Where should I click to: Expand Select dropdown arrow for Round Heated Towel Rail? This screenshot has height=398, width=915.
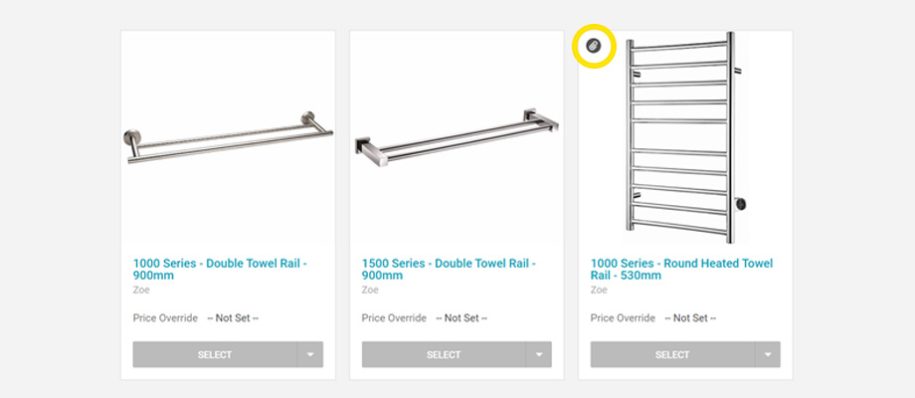(768, 354)
